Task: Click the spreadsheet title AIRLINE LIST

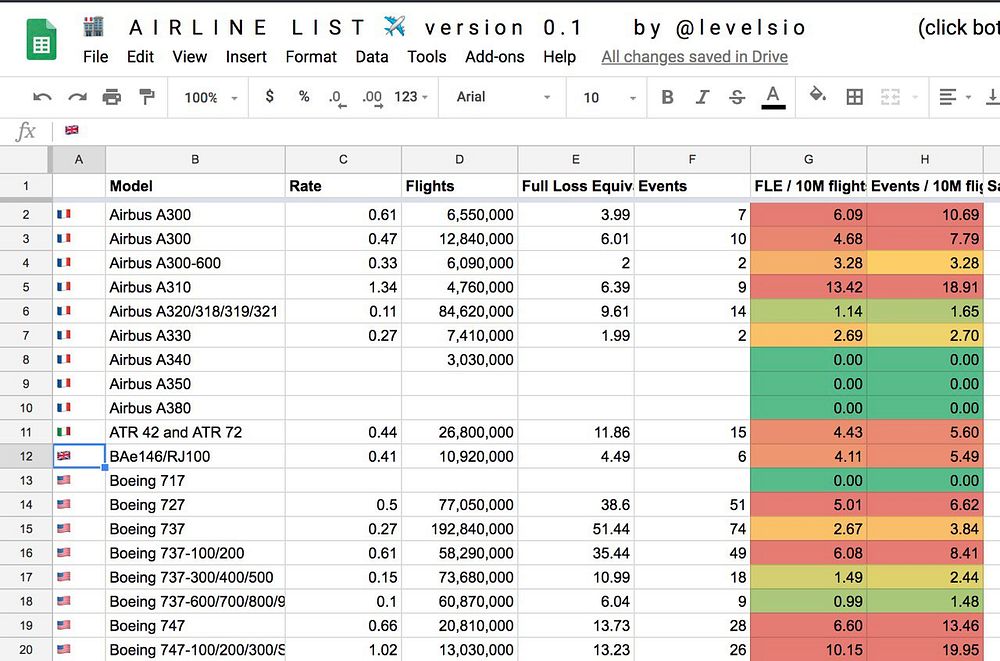Action: tap(247, 27)
